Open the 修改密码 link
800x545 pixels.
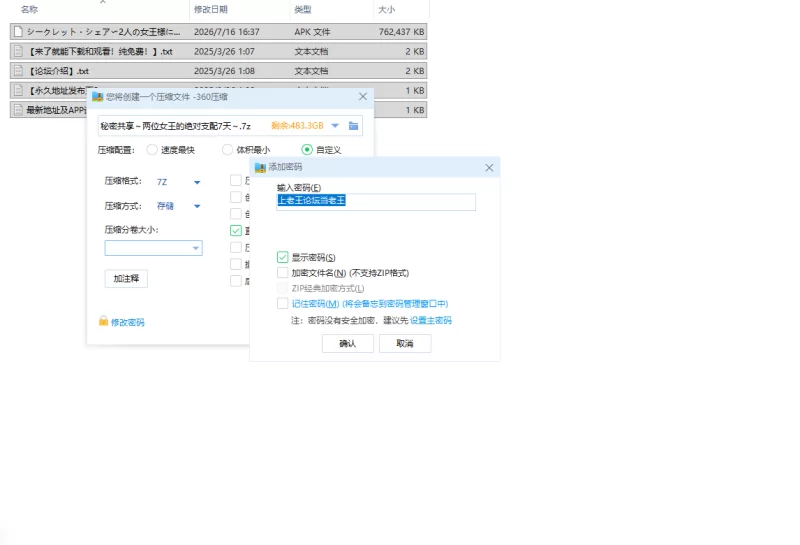tap(128, 323)
